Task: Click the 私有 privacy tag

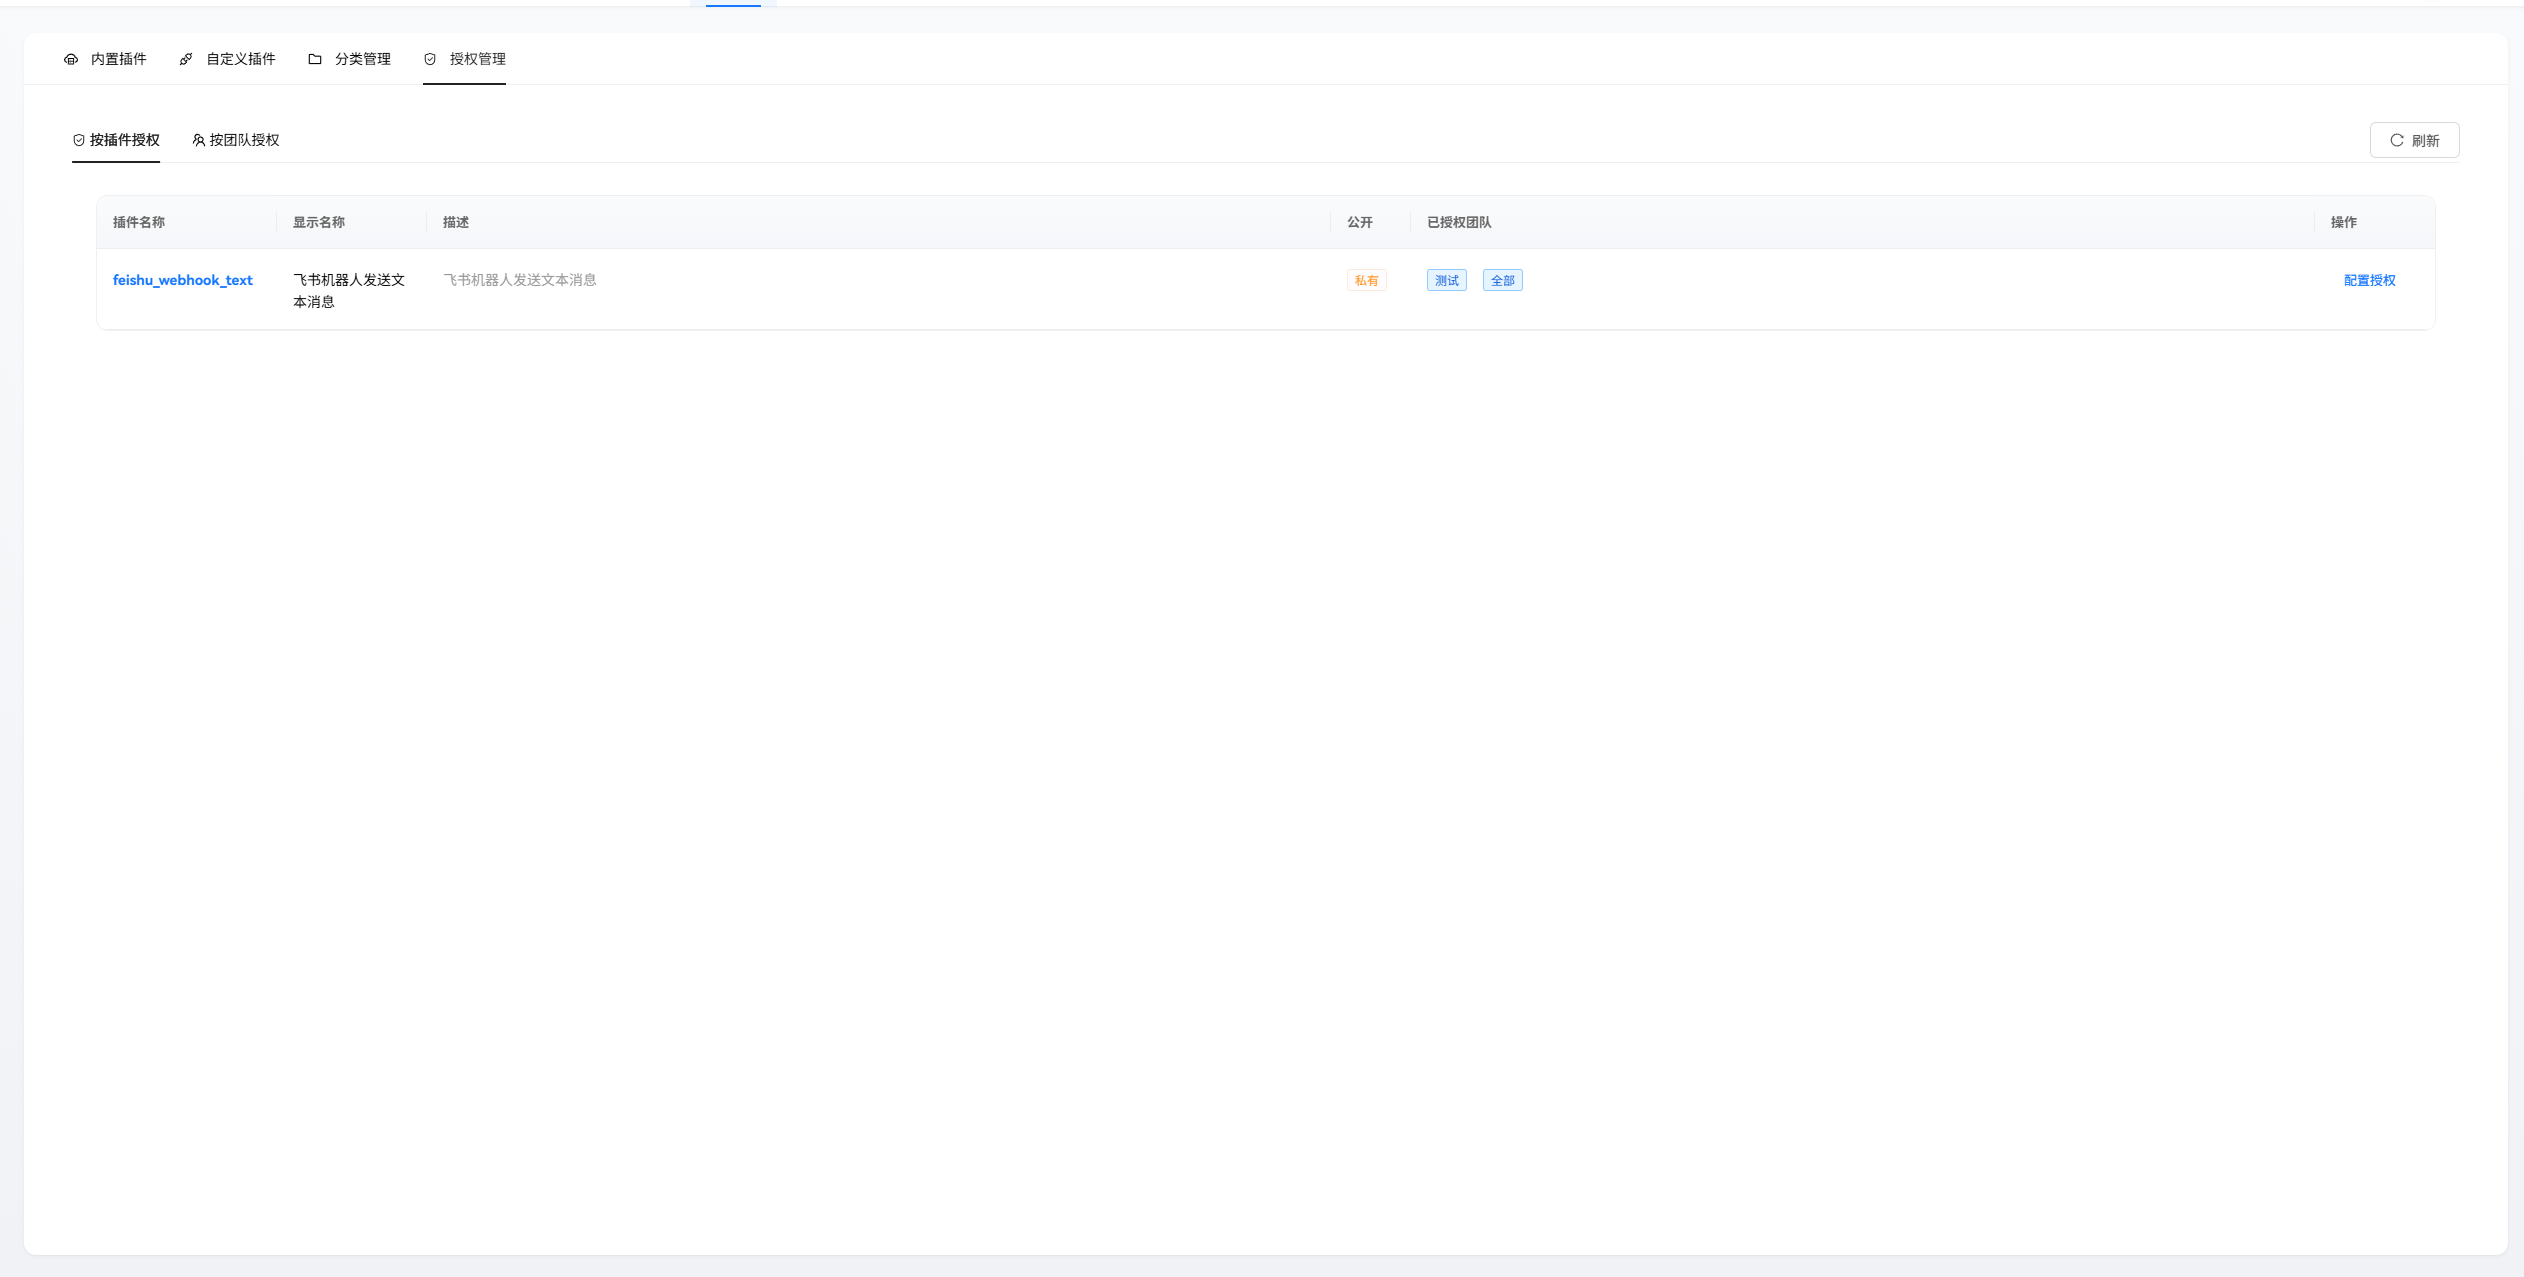Action: 1366,281
